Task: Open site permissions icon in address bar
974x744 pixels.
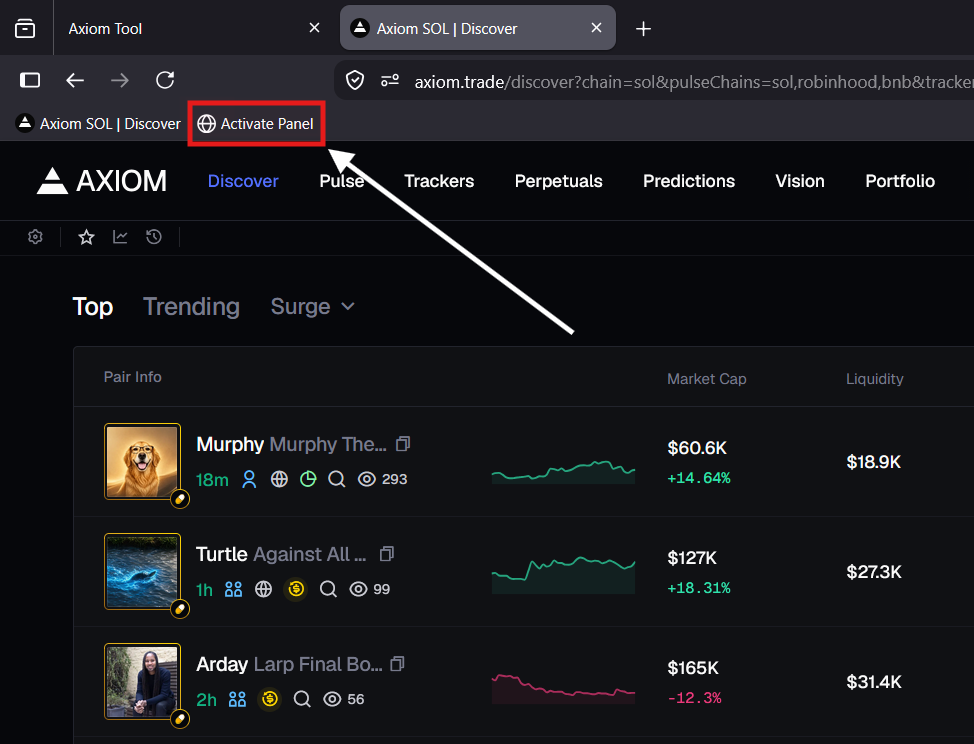Action: [390, 81]
